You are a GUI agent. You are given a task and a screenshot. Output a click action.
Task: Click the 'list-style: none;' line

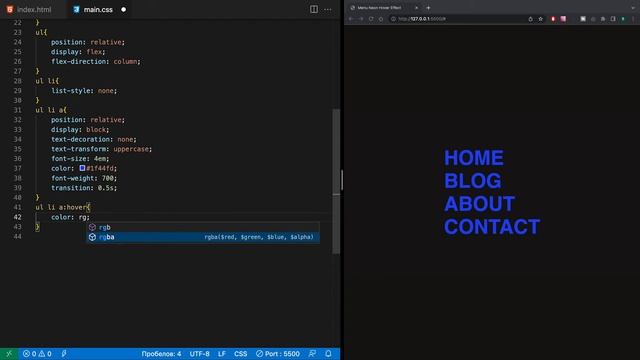[84, 91]
